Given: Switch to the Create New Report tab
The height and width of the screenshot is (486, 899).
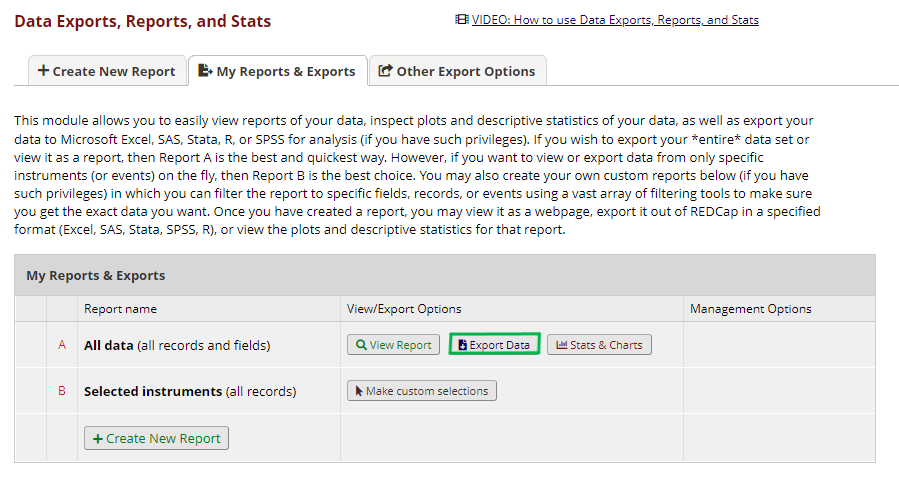Looking at the screenshot, I should 106,71.
